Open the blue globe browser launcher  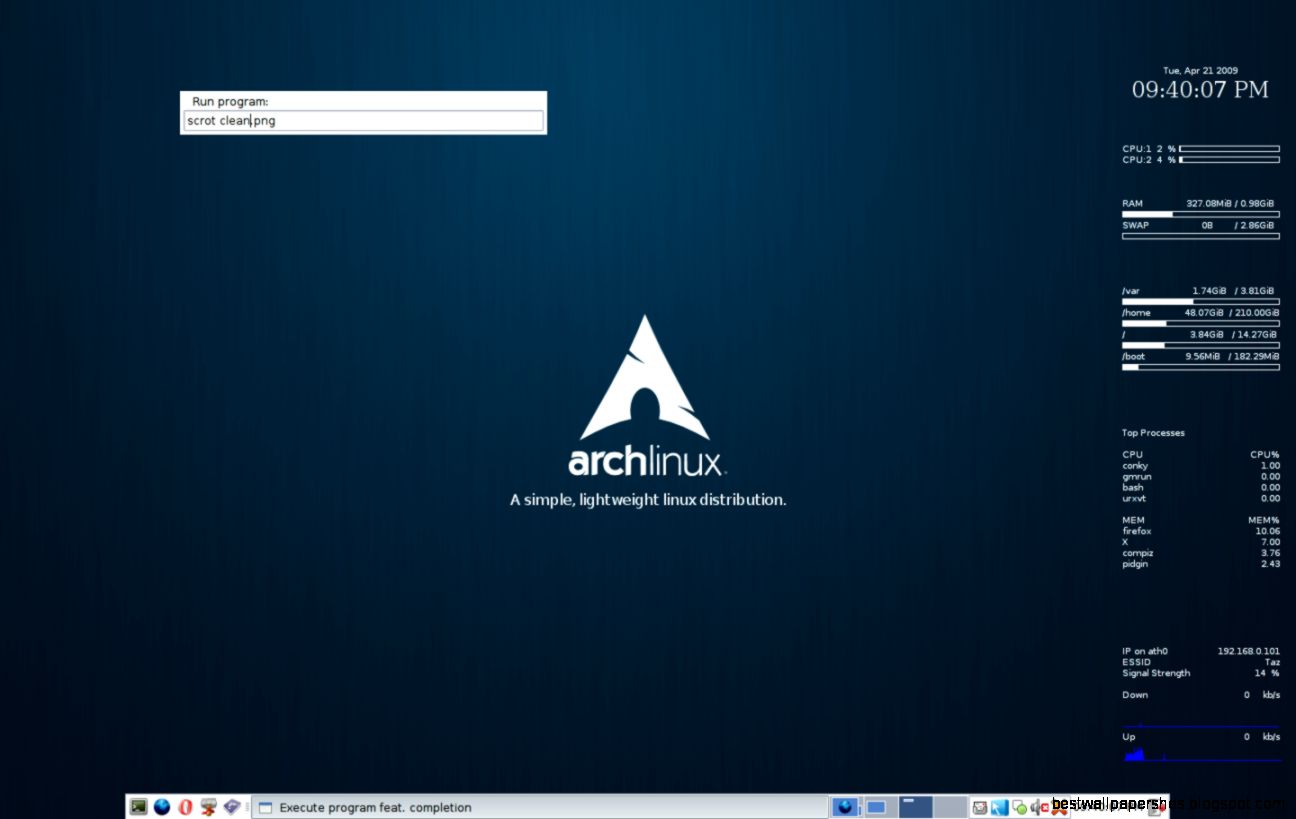(162, 807)
